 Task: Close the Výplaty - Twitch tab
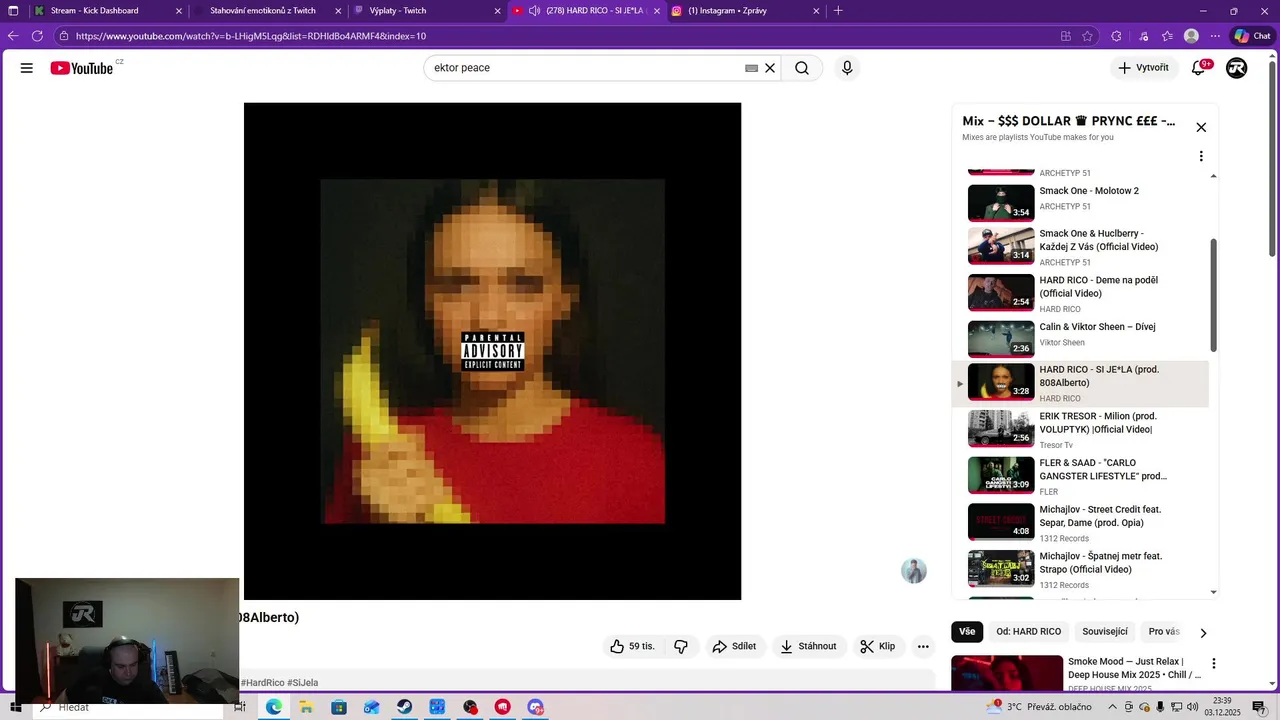(x=497, y=11)
